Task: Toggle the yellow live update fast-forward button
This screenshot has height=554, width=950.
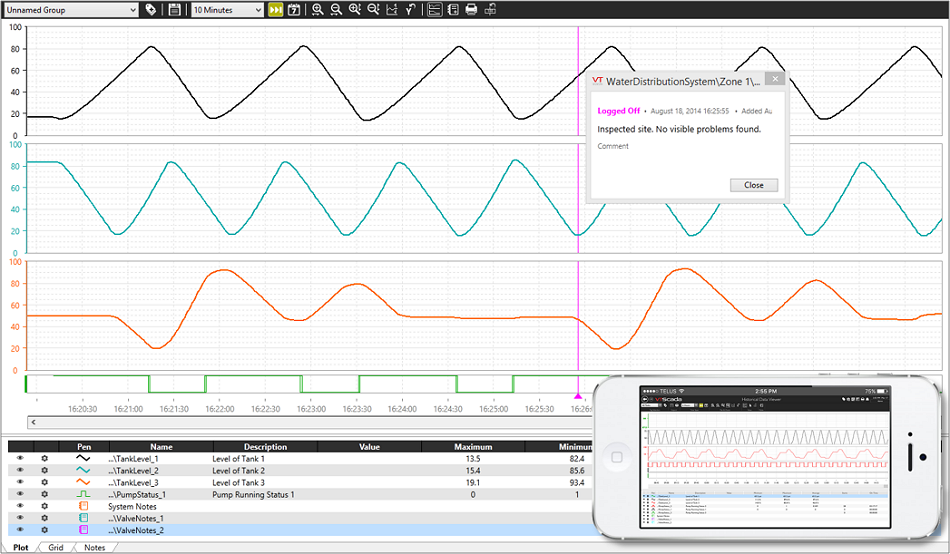Action: pos(275,10)
